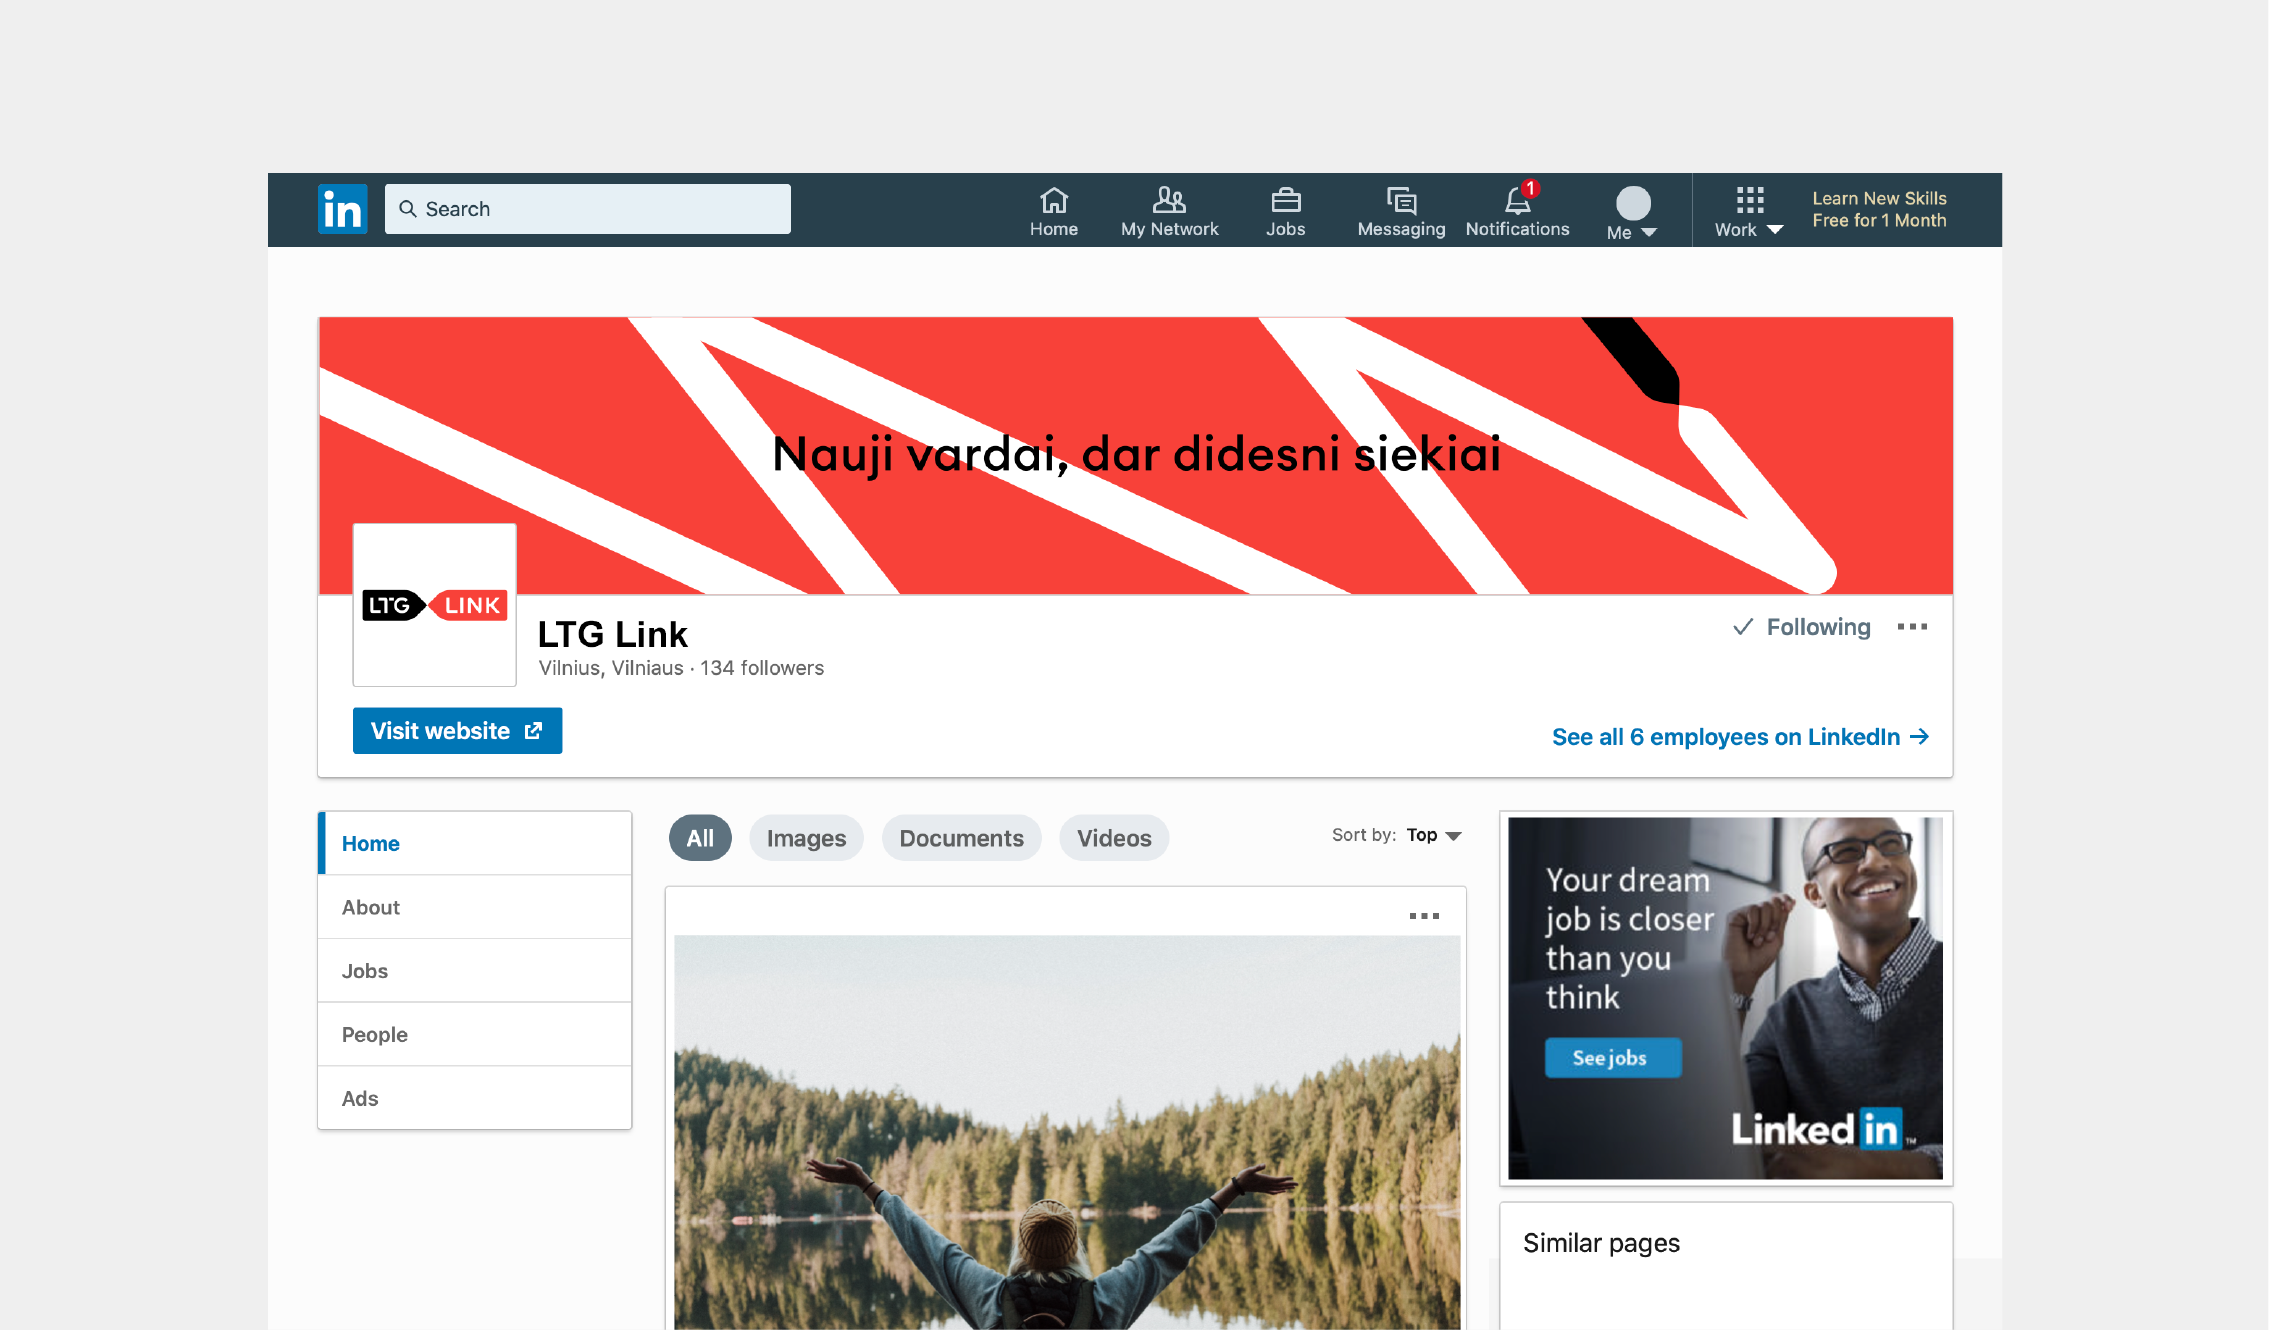Click the LinkedIn logo icon
Viewport: 2271px width, 1330px height.
342,209
